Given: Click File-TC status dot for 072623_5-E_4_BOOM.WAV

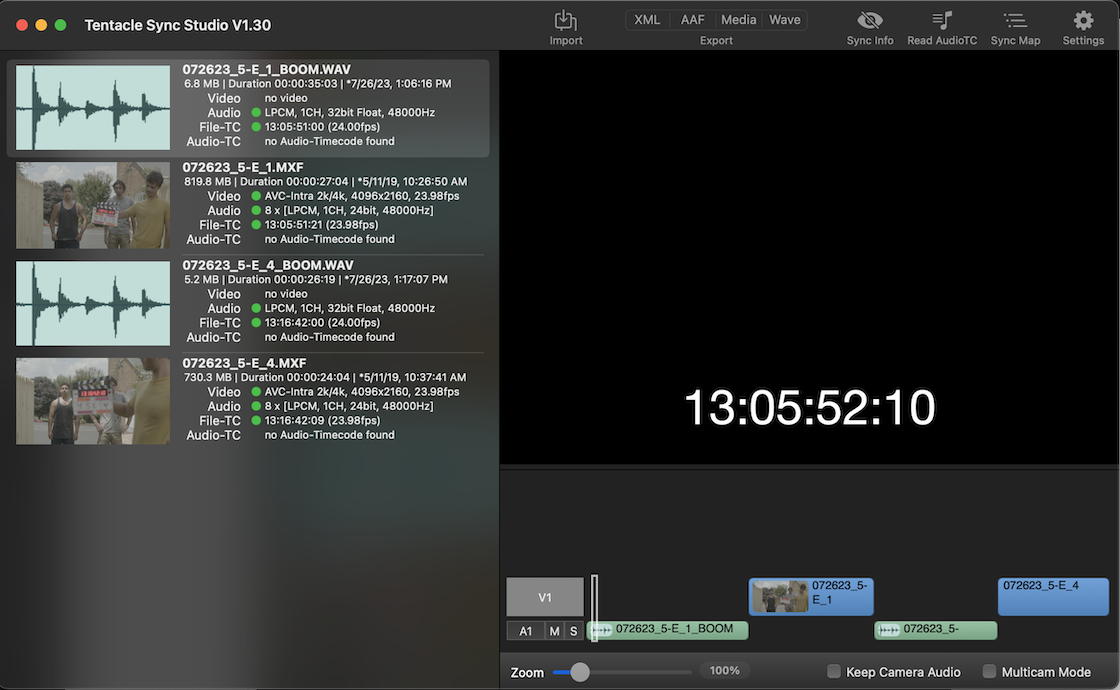Looking at the screenshot, I should [256, 322].
